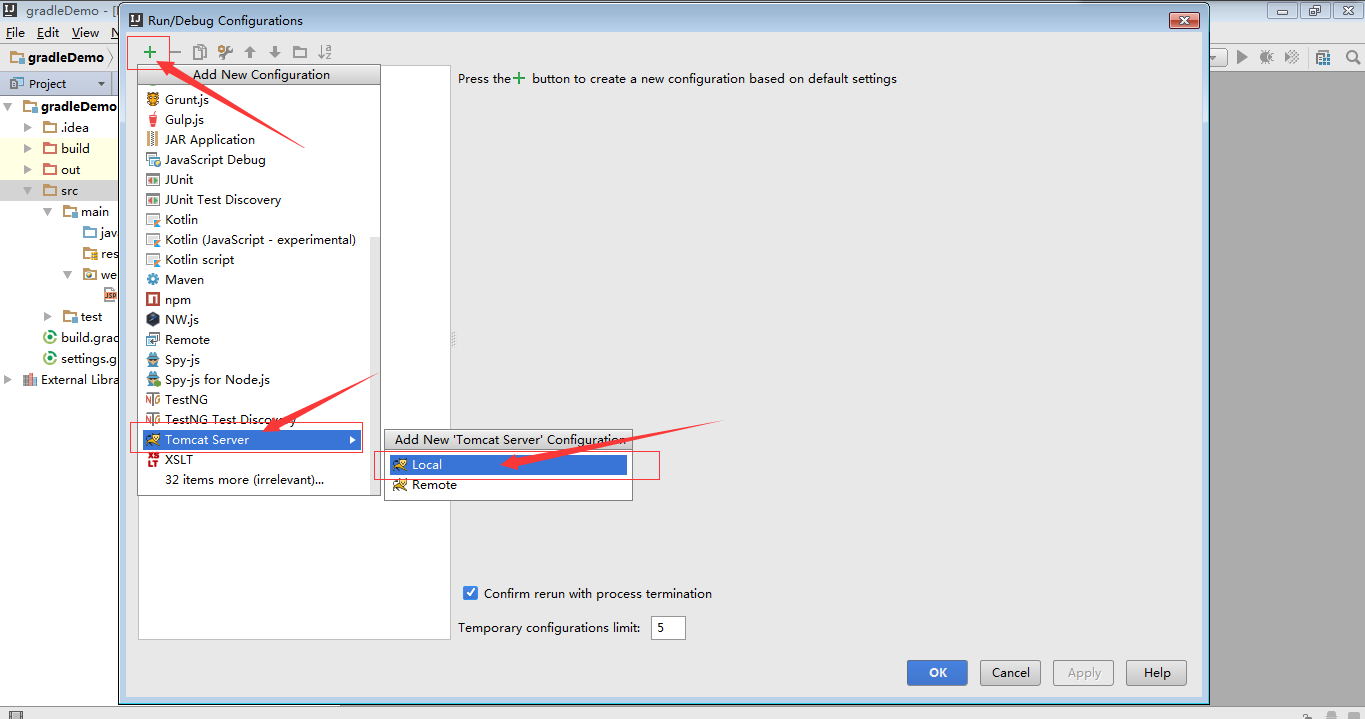
Task: Click the Help button
Action: [x=1157, y=673]
